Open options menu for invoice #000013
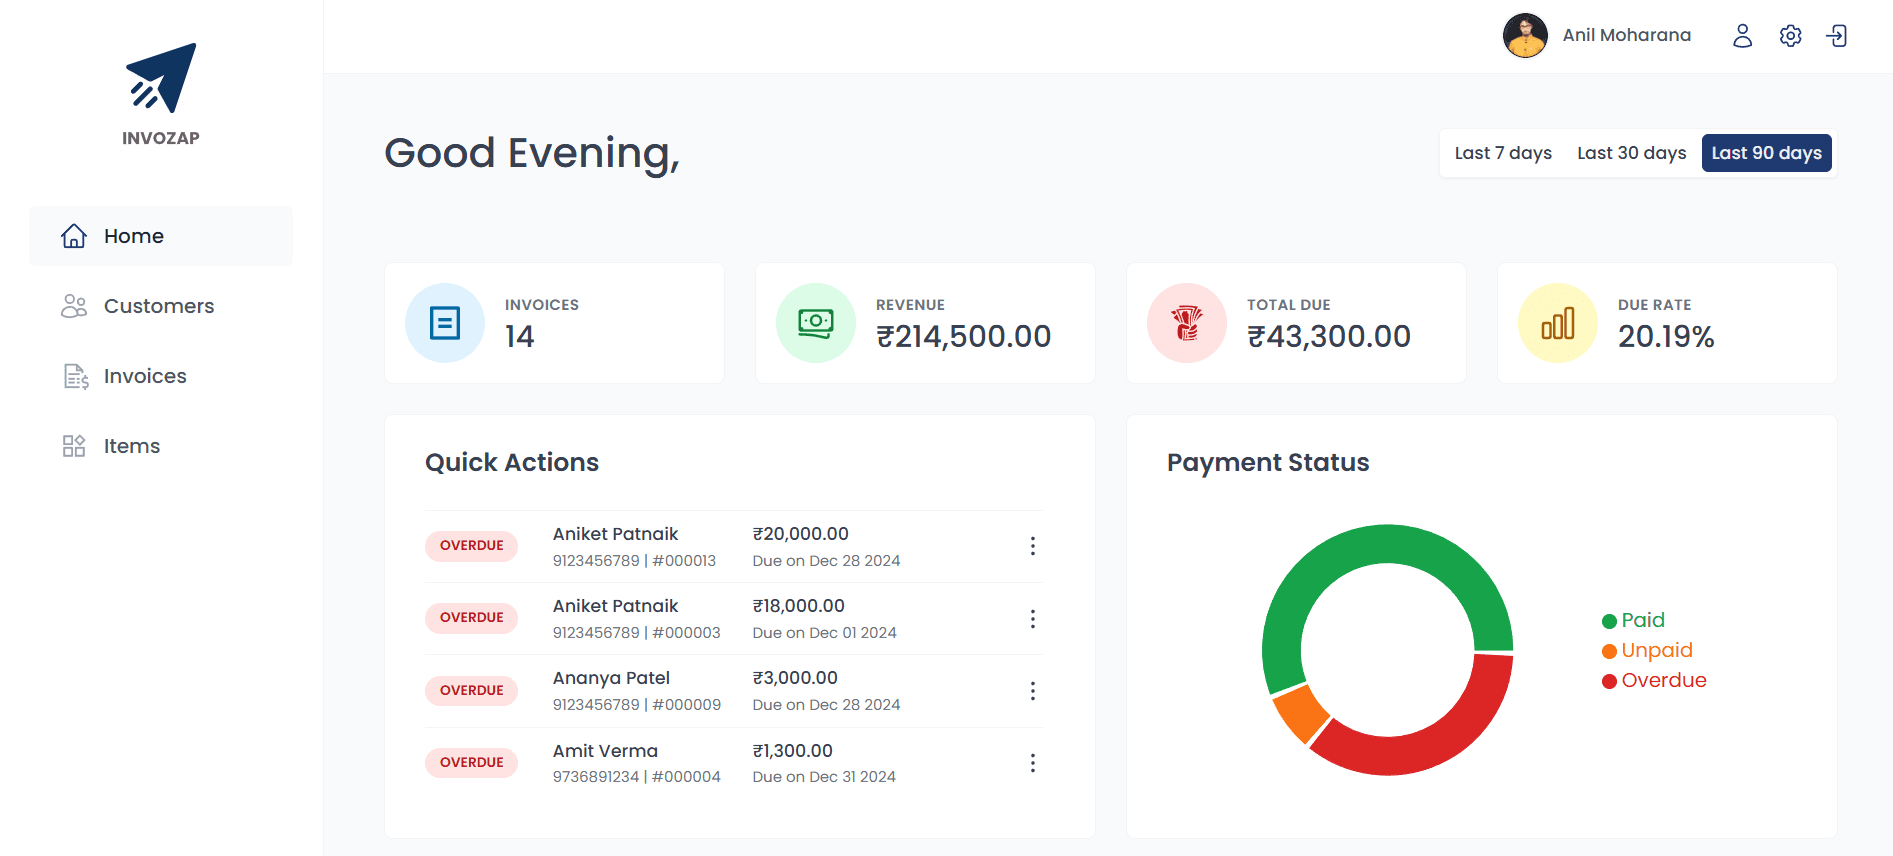Image resolution: width=1893 pixels, height=856 pixels. (x=1033, y=546)
